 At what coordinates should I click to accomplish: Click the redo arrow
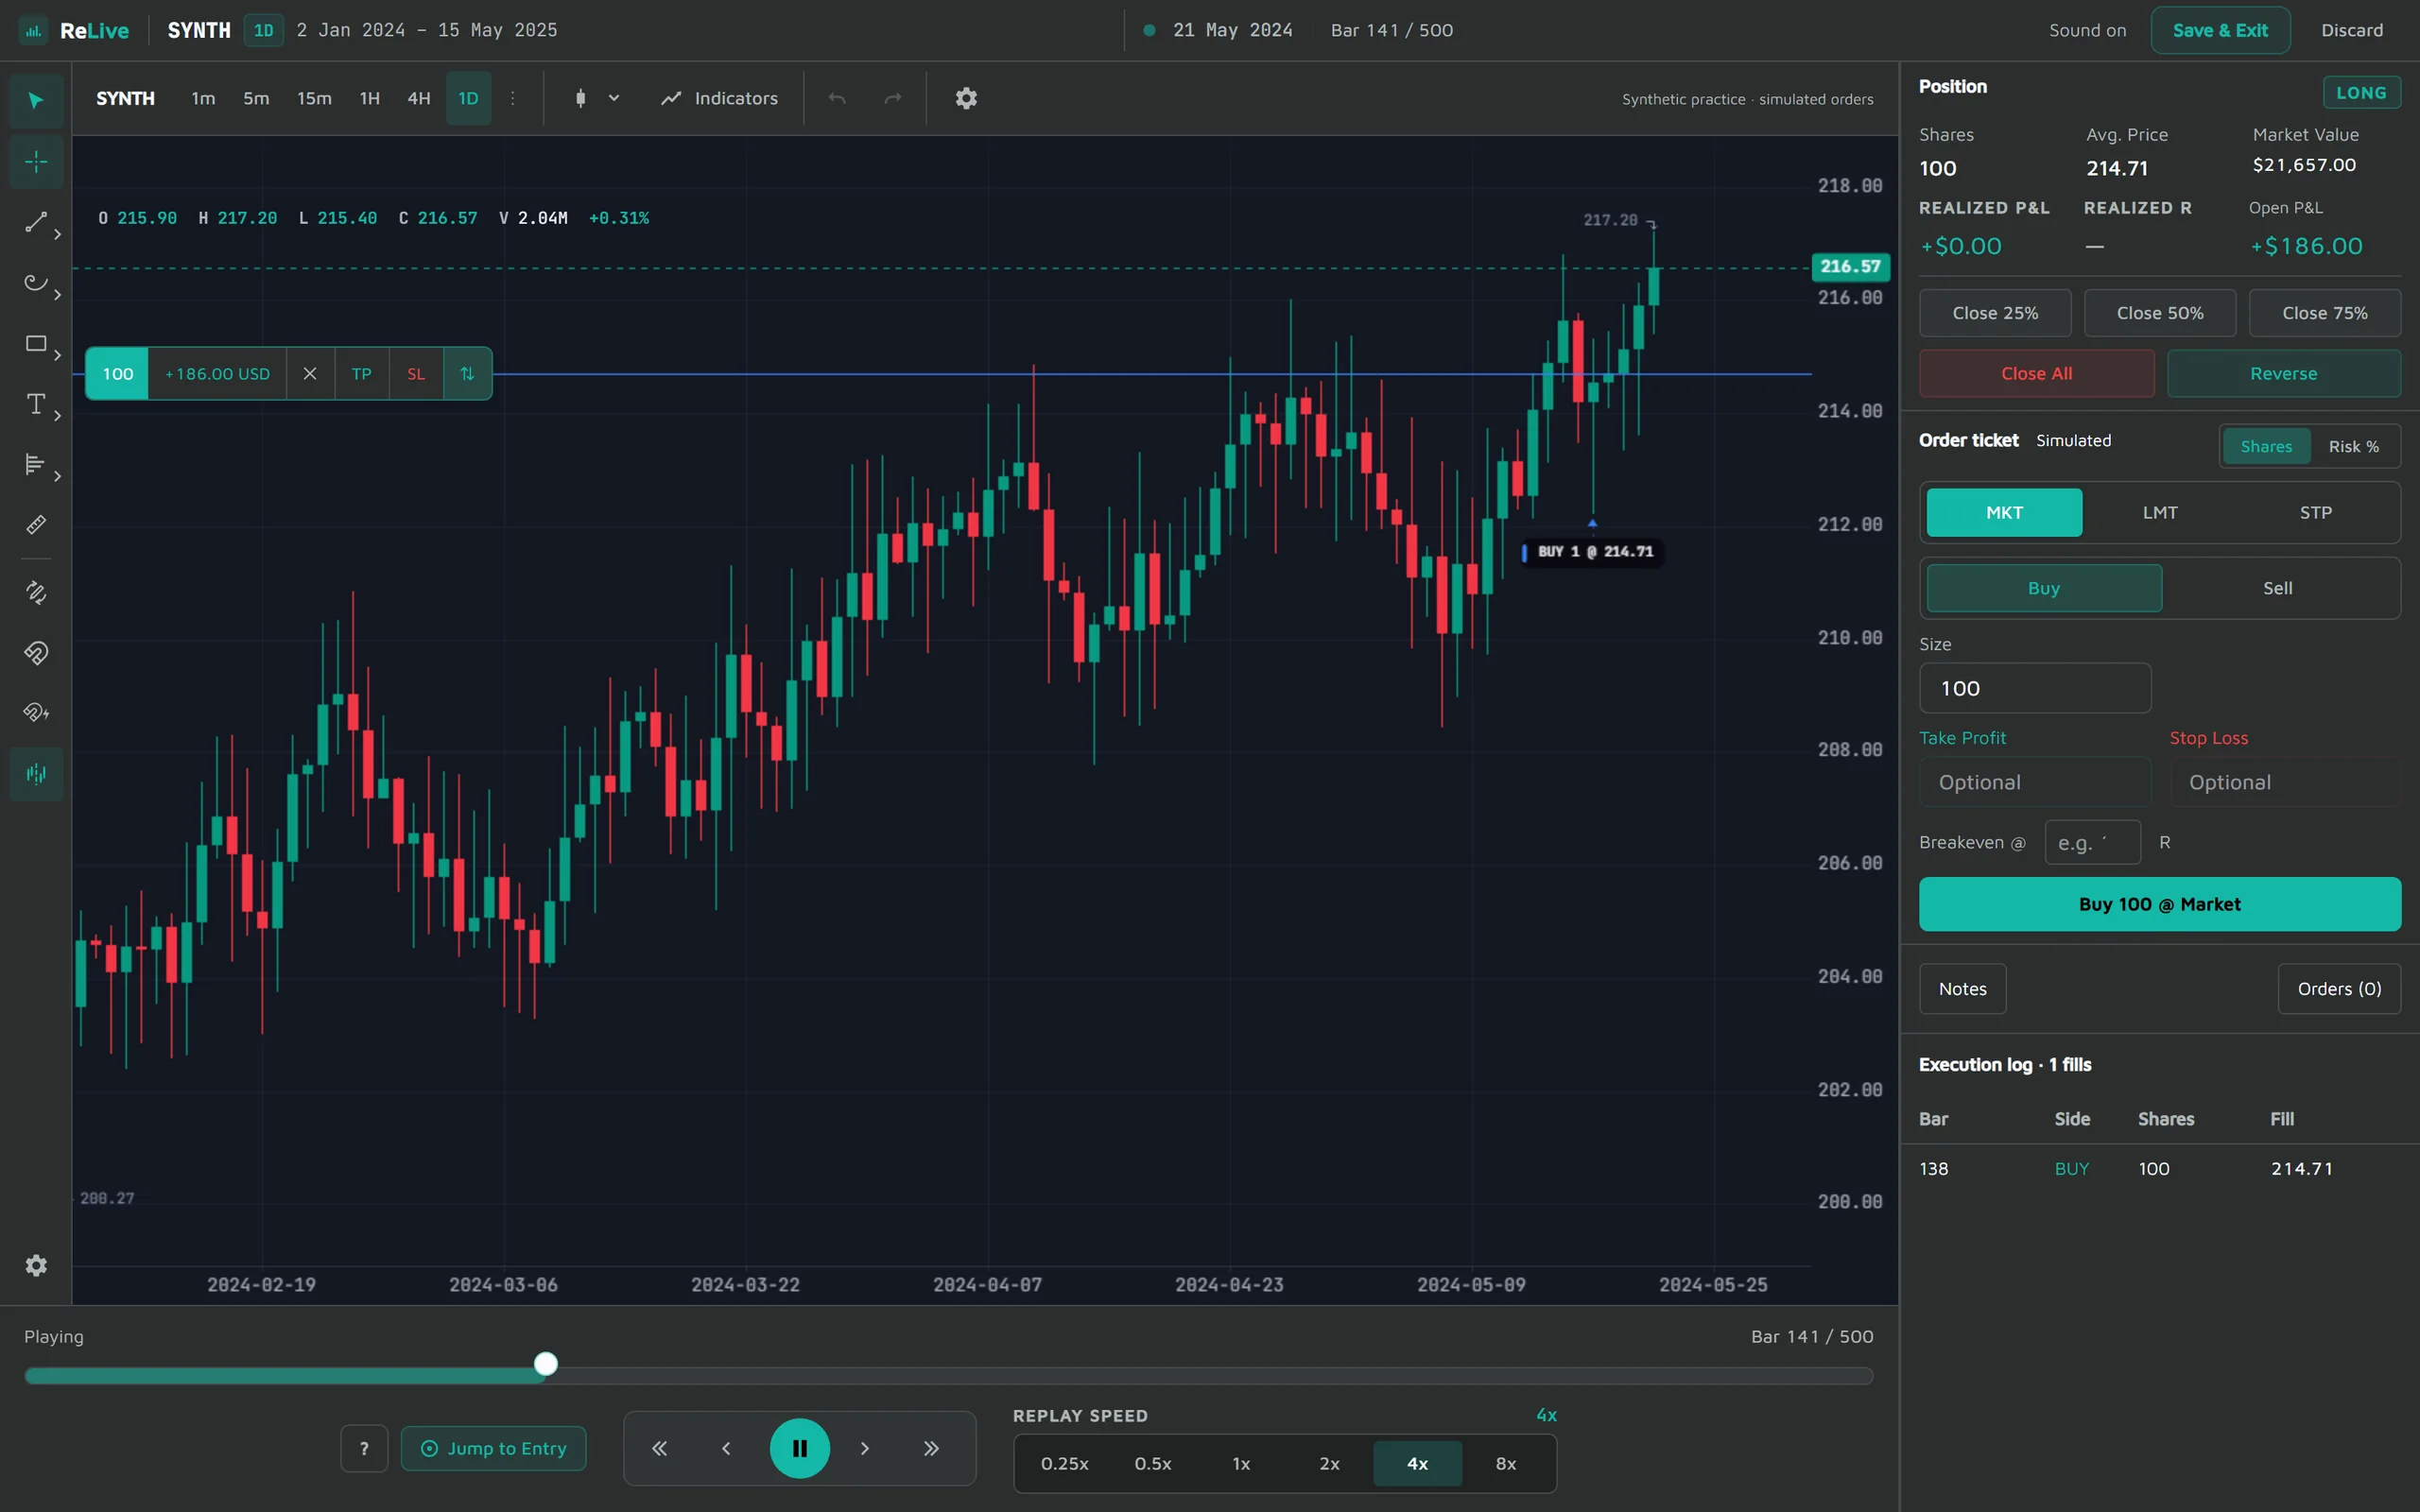tap(893, 98)
